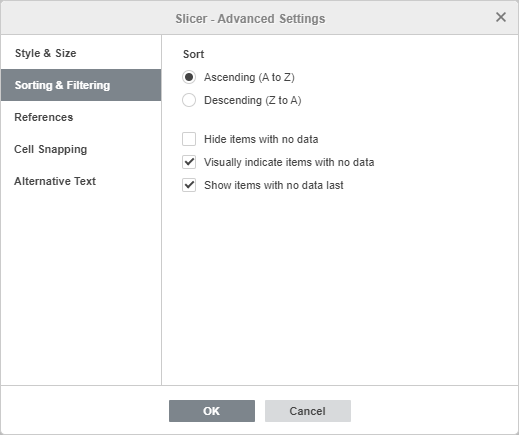Close the Slicer Advanced Settings dialog
Image resolution: width=519 pixels, height=435 pixels.
500,17
